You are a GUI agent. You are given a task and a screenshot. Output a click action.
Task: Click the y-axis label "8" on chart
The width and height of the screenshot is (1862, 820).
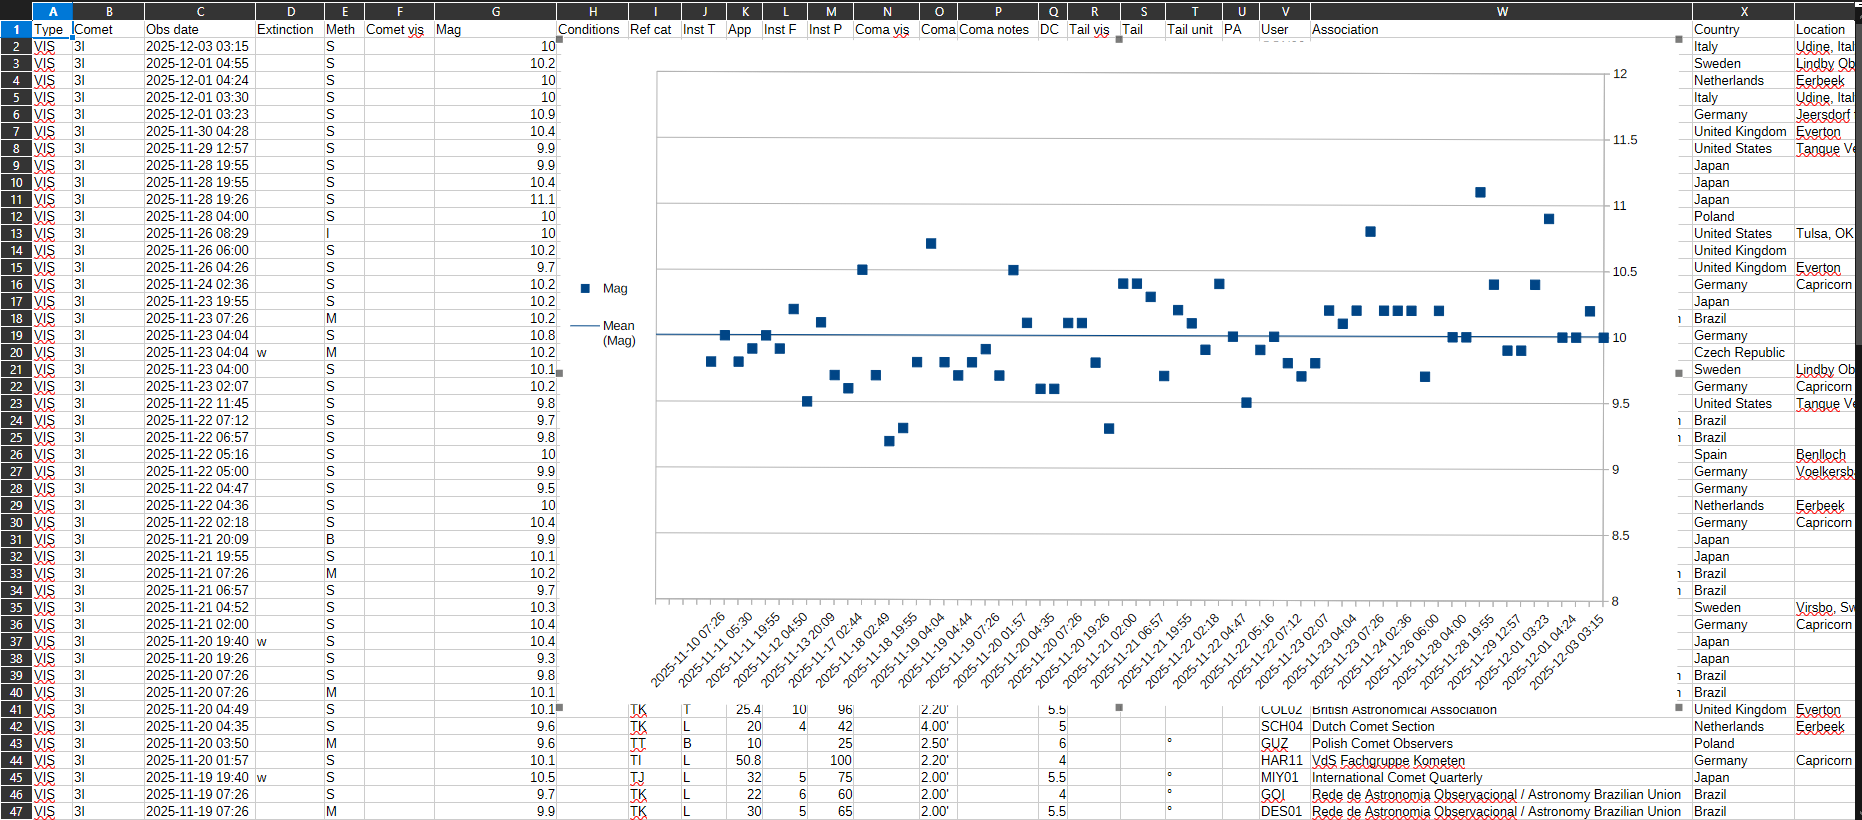click(1616, 601)
